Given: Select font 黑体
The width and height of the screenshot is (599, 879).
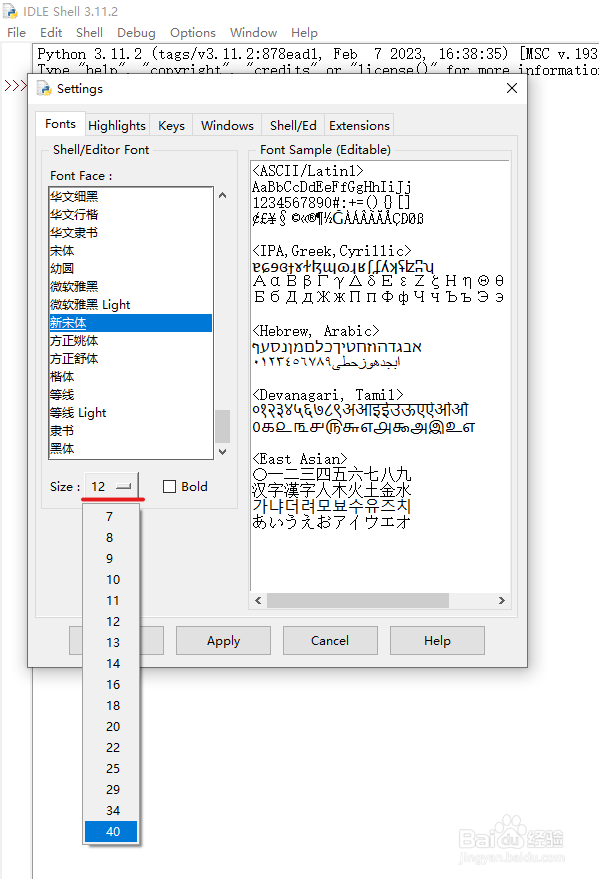Looking at the screenshot, I should point(130,448).
